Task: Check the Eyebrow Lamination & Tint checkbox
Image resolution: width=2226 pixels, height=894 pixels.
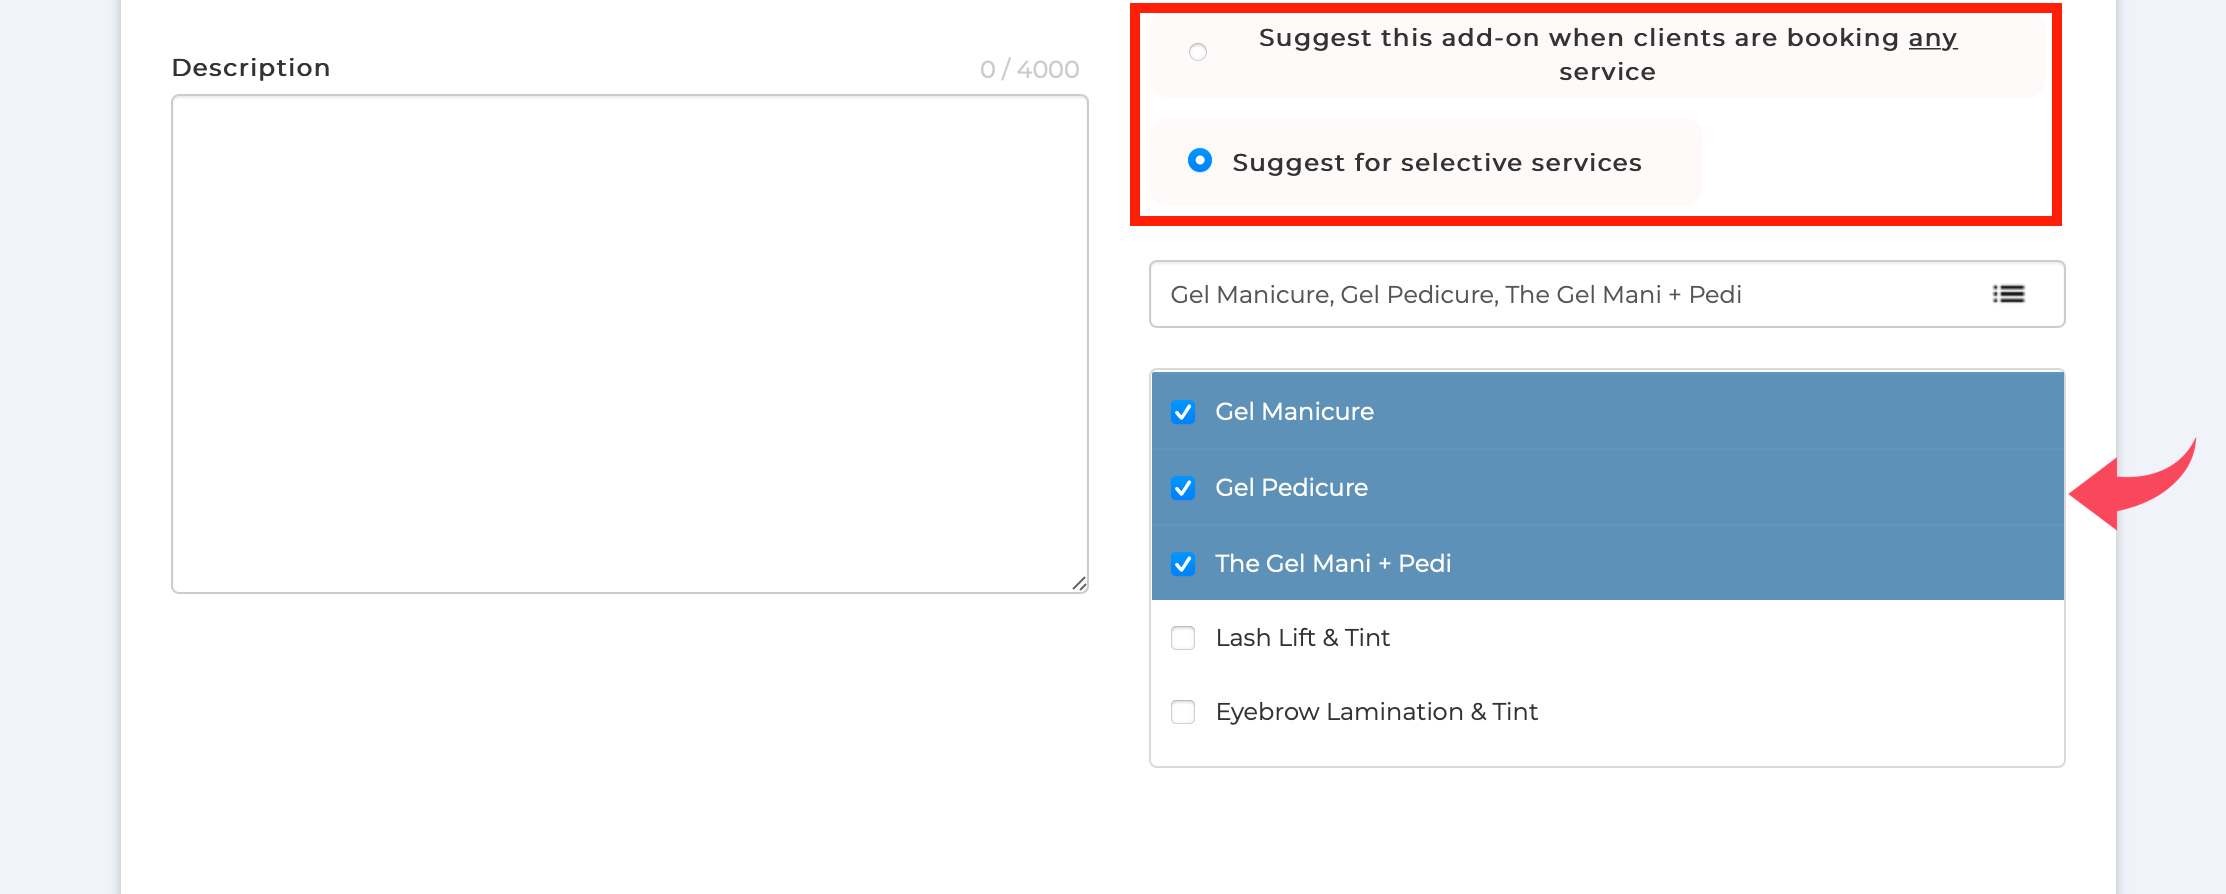Action: click(1183, 712)
